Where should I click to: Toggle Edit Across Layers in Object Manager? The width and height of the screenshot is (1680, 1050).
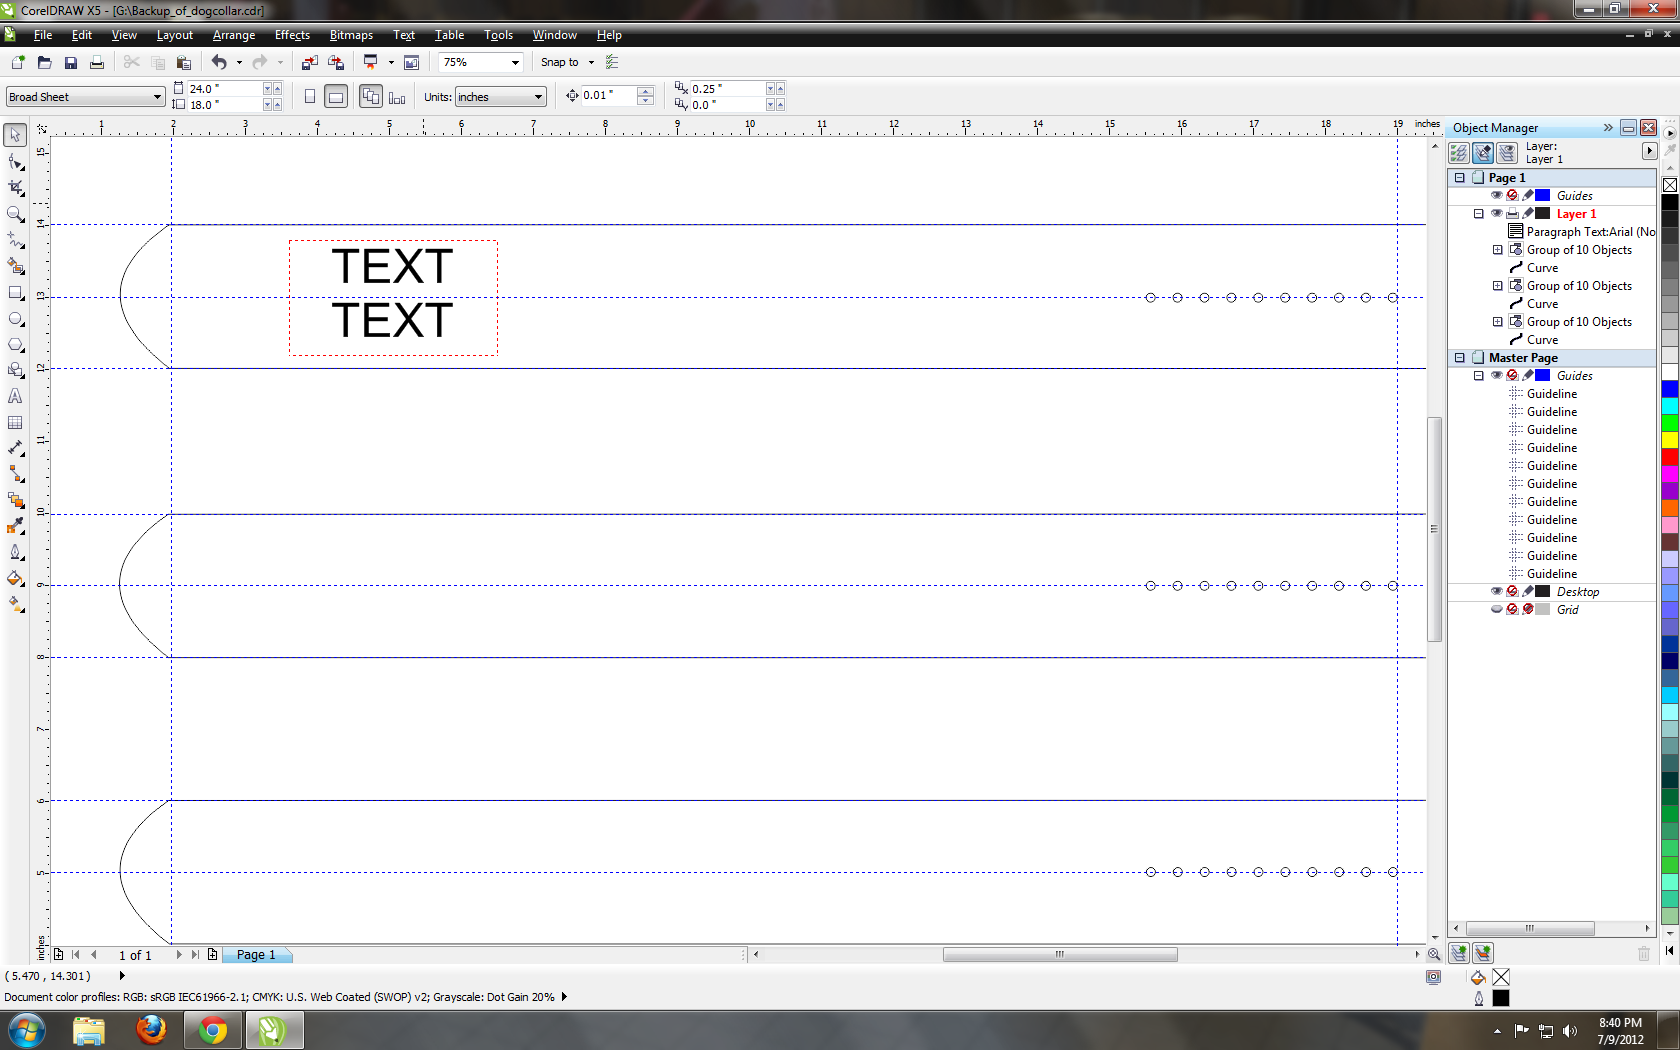[1483, 153]
